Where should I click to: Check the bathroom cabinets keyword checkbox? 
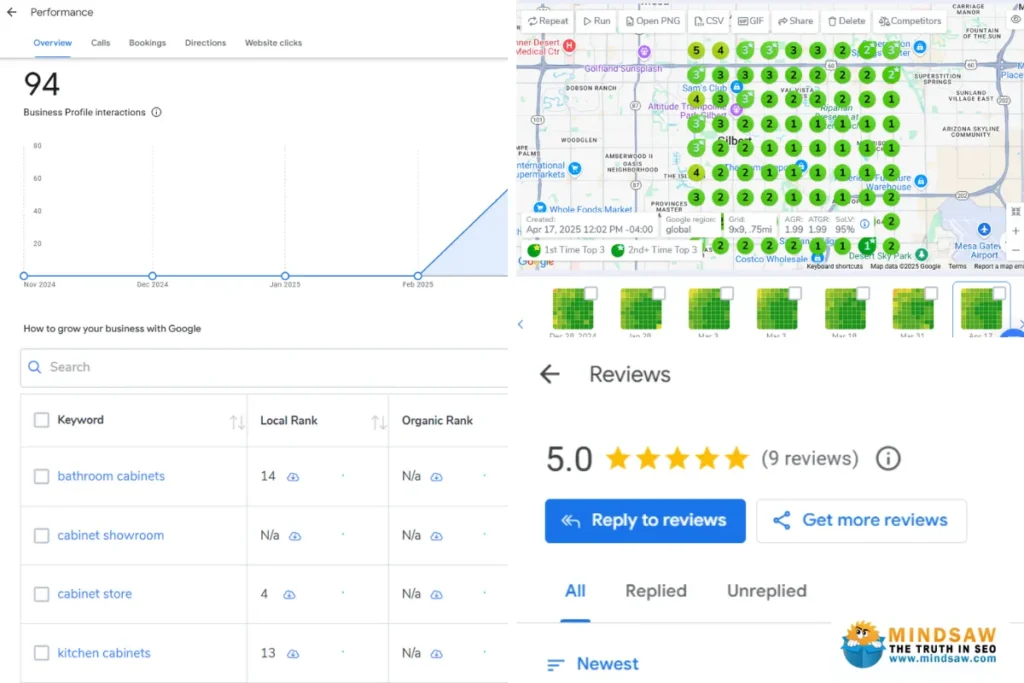coord(41,476)
